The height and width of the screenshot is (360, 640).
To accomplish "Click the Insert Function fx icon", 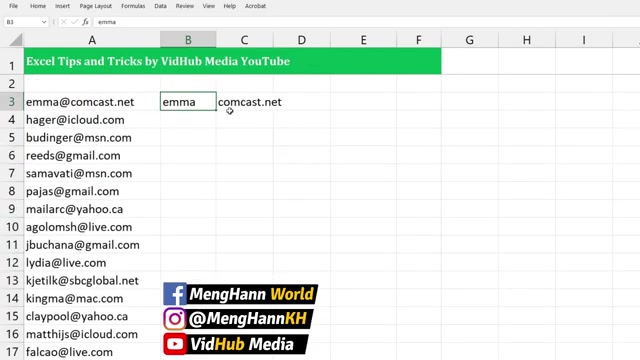I will click(x=85, y=22).
